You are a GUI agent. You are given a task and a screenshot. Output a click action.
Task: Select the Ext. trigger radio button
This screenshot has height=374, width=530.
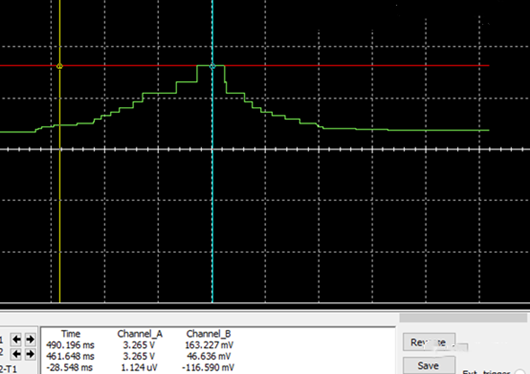tap(520, 372)
